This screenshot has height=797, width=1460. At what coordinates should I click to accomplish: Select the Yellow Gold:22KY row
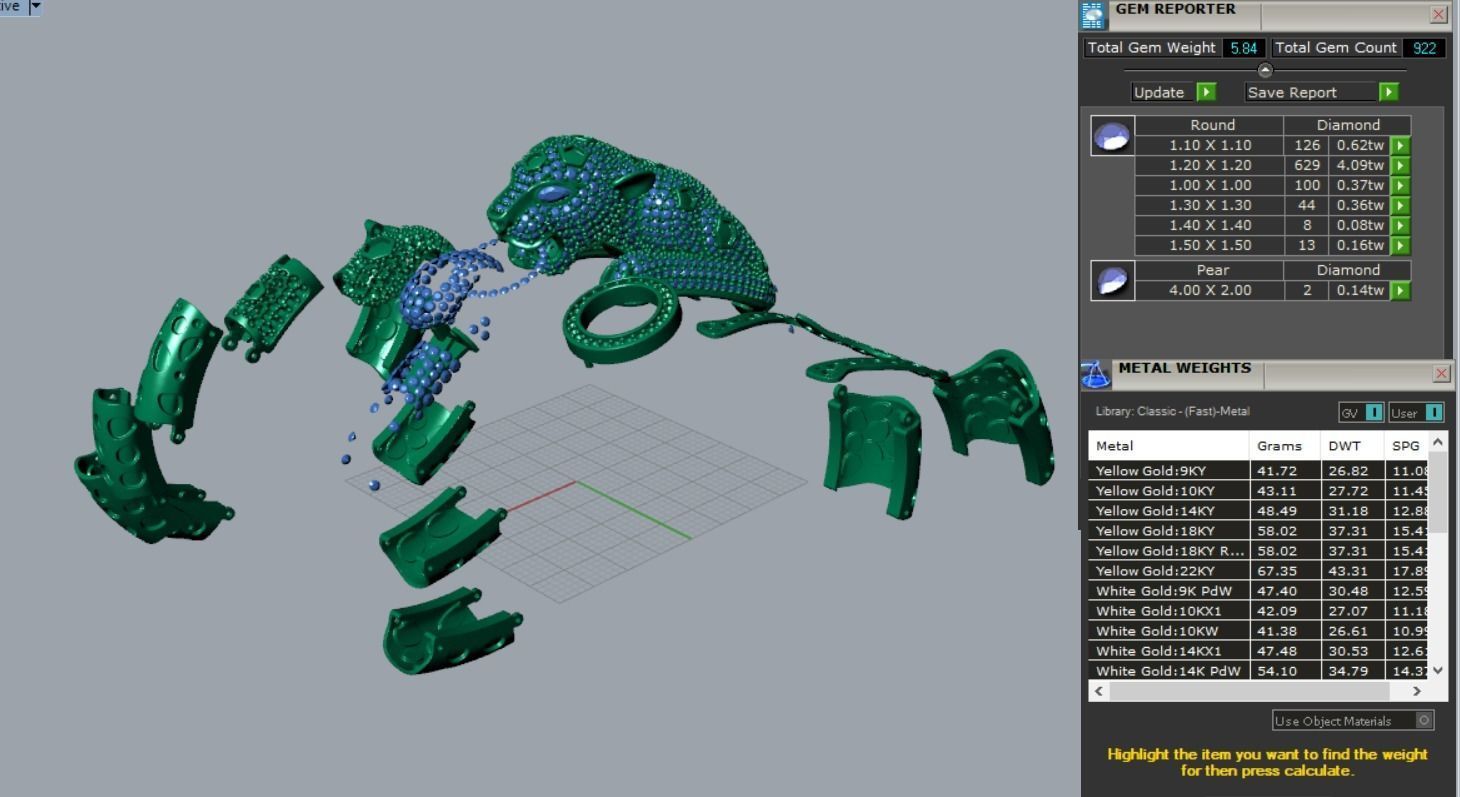pyautogui.click(x=1259, y=570)
